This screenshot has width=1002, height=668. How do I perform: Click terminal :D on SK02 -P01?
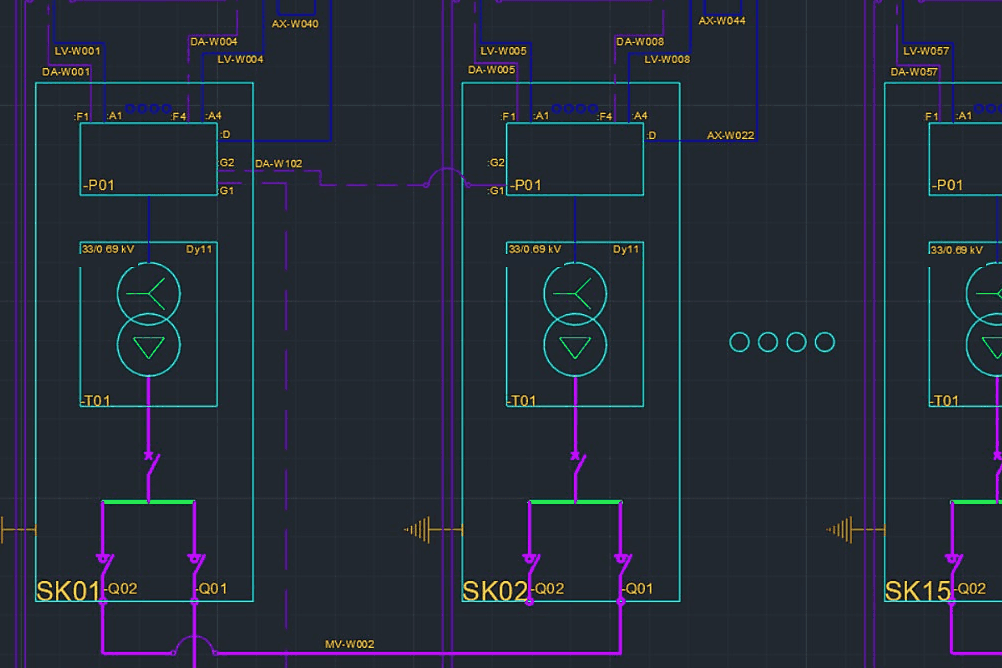click(x=651, y=135)
